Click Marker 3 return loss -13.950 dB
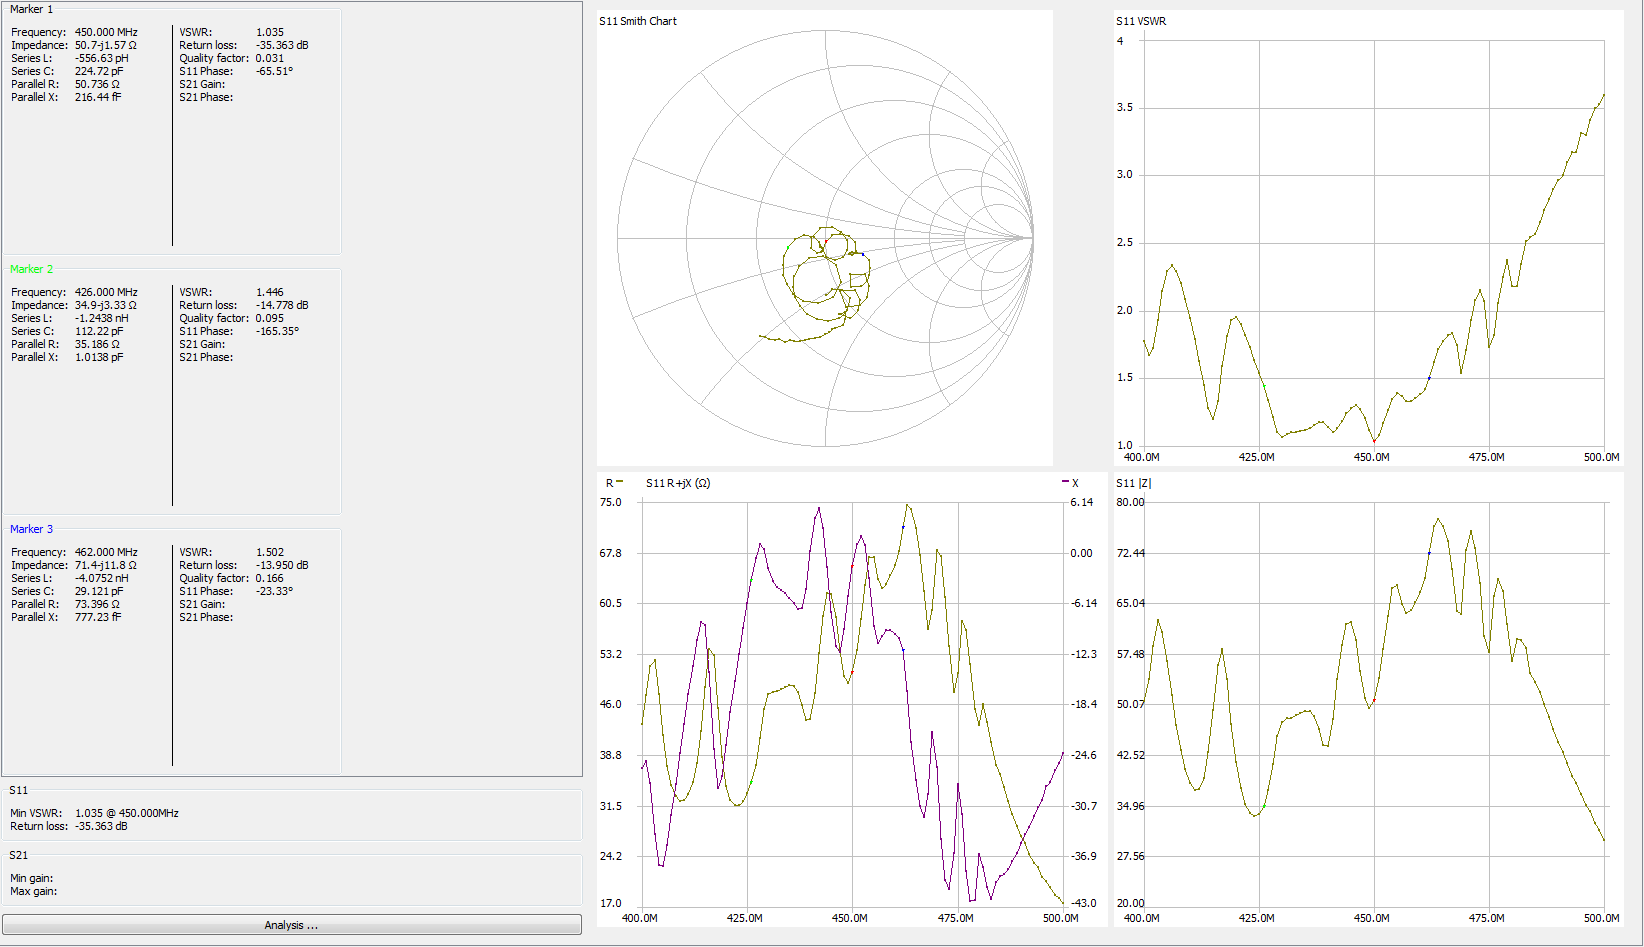This screenshot has width=1644, height=947. pyautogui.click(x=282, y=565)
